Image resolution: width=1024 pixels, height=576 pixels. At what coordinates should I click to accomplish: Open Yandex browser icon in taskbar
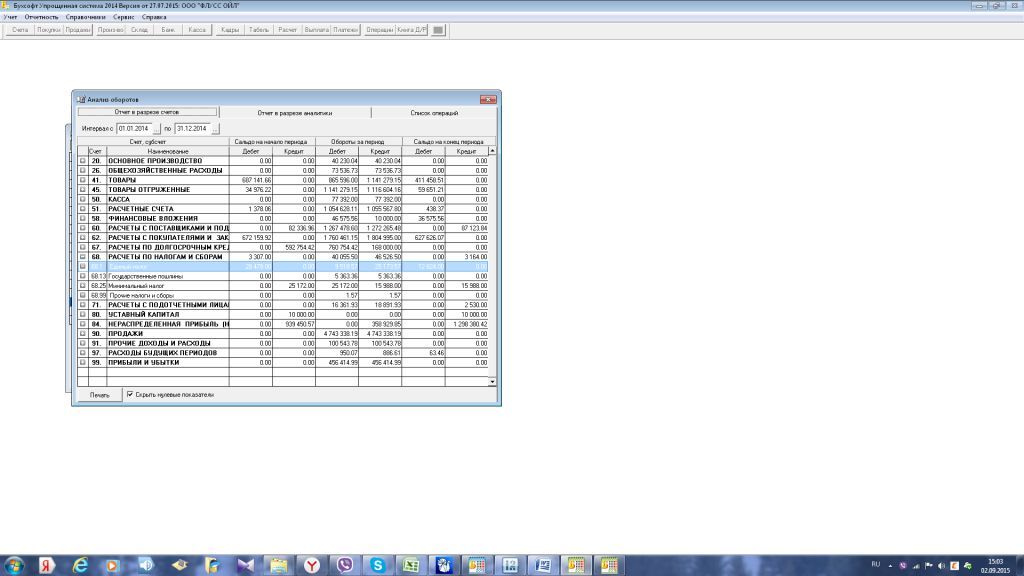(312, 565)
